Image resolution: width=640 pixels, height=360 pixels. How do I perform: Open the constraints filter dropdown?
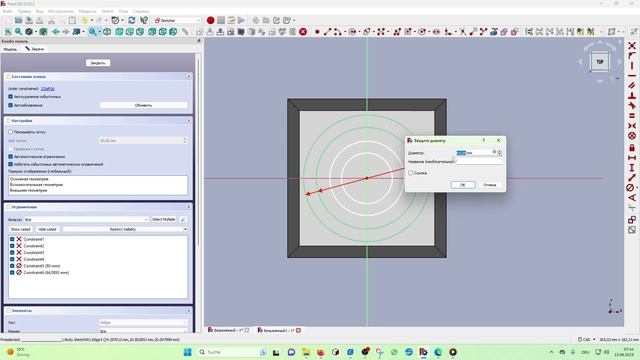point(87,220)
